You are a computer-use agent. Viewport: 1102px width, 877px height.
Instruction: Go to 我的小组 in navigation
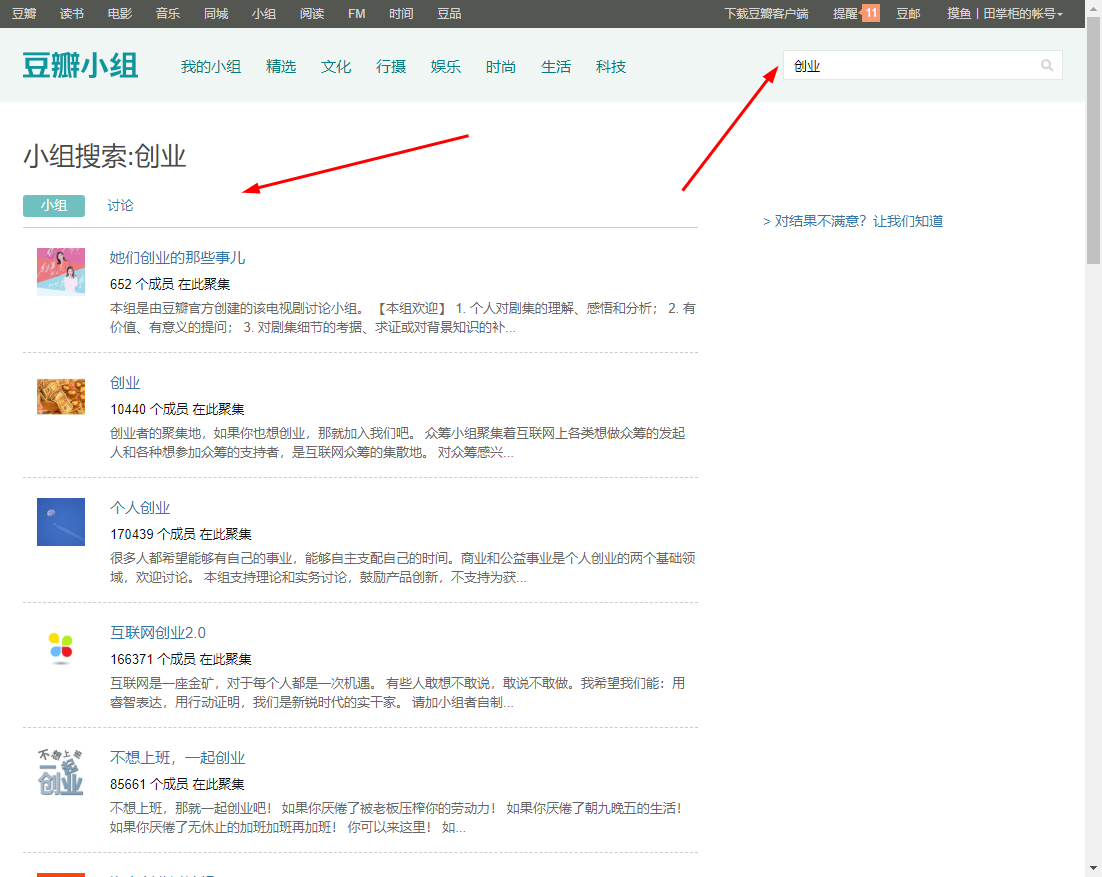211,66
